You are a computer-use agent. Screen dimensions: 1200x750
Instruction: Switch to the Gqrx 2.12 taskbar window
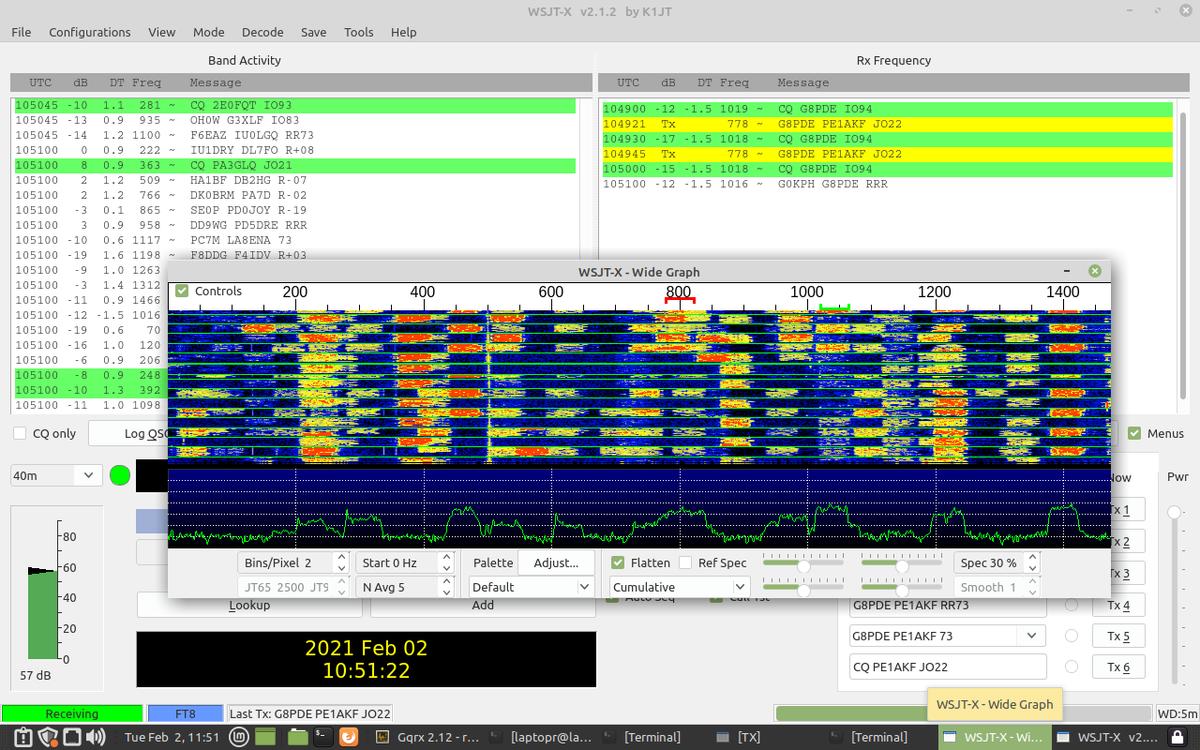tap(426, 738)
